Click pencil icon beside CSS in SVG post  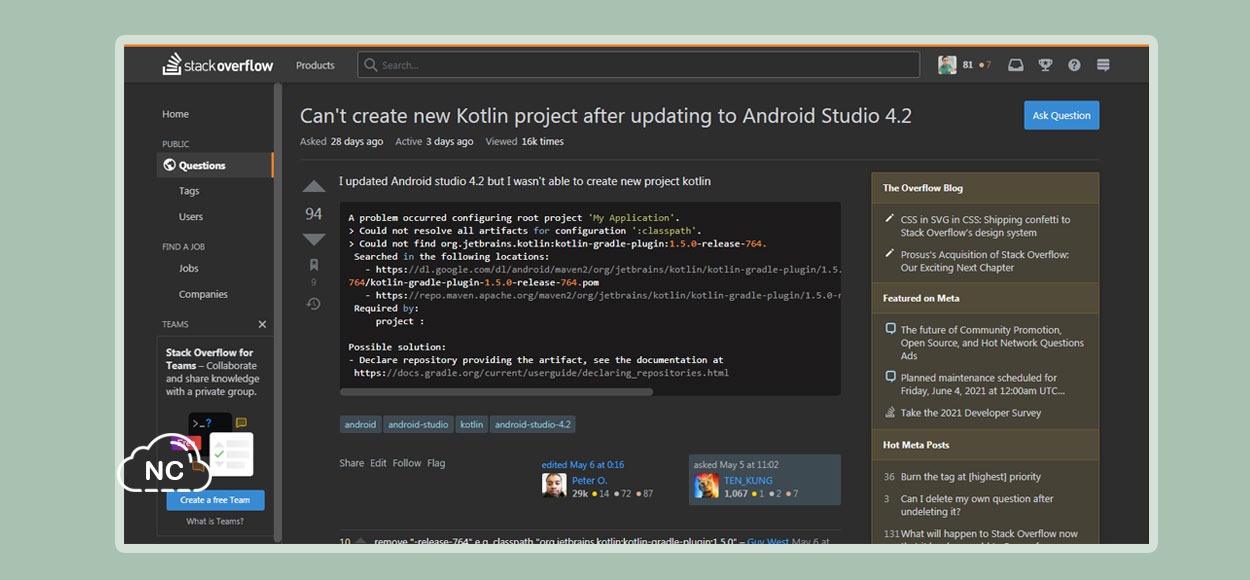(890, 219)
